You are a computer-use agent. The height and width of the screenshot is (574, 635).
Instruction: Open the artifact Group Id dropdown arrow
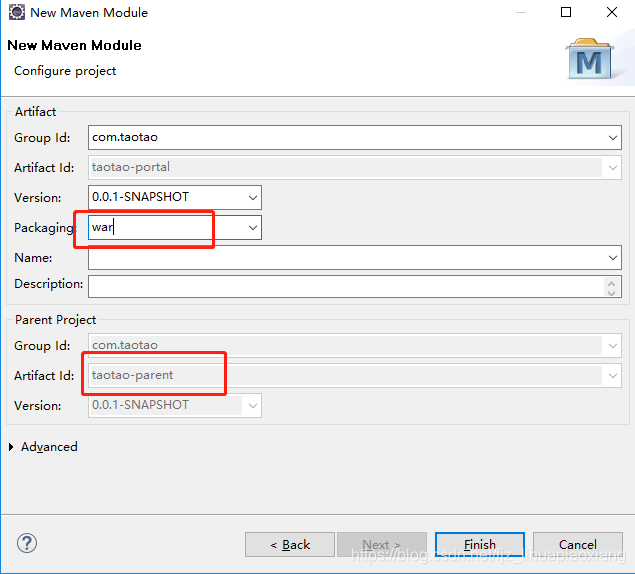[612, 138]
